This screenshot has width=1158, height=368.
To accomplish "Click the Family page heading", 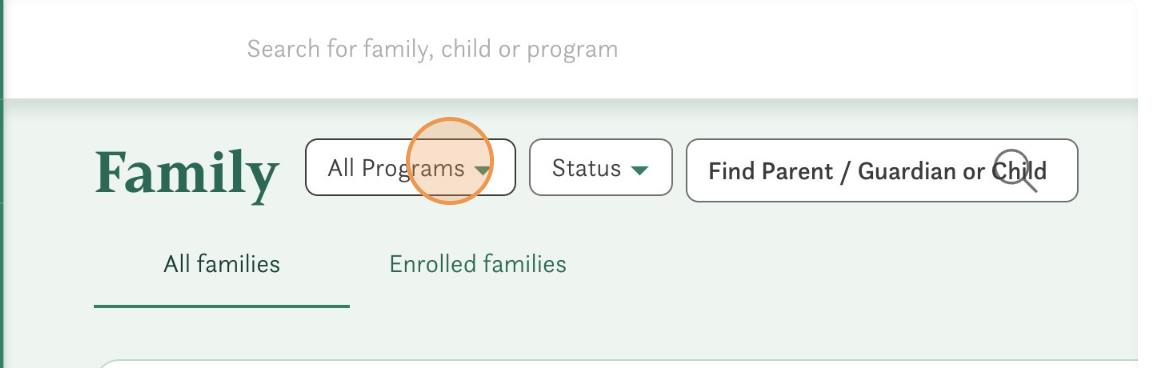I will tap(187, 175).
